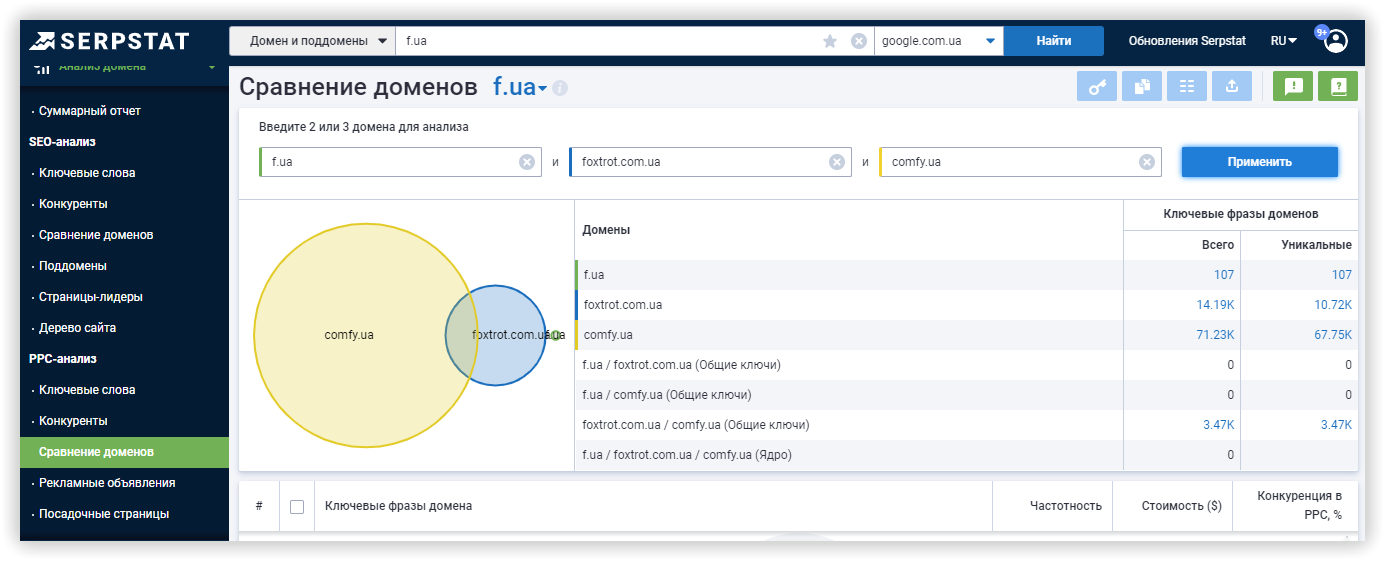The height and width of the screenshot is (561, 1385).
Task: Select highlighted PPC 'Сравнение доменов' item
Action: [124, 452]
